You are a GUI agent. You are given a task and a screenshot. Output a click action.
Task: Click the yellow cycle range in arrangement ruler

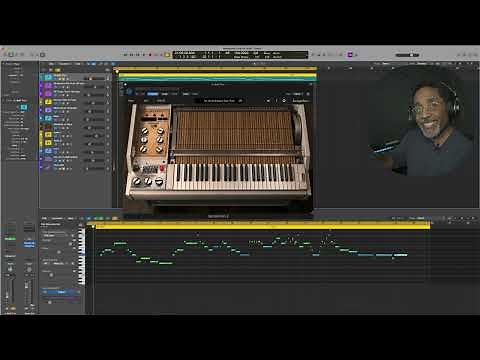point(217,68)
